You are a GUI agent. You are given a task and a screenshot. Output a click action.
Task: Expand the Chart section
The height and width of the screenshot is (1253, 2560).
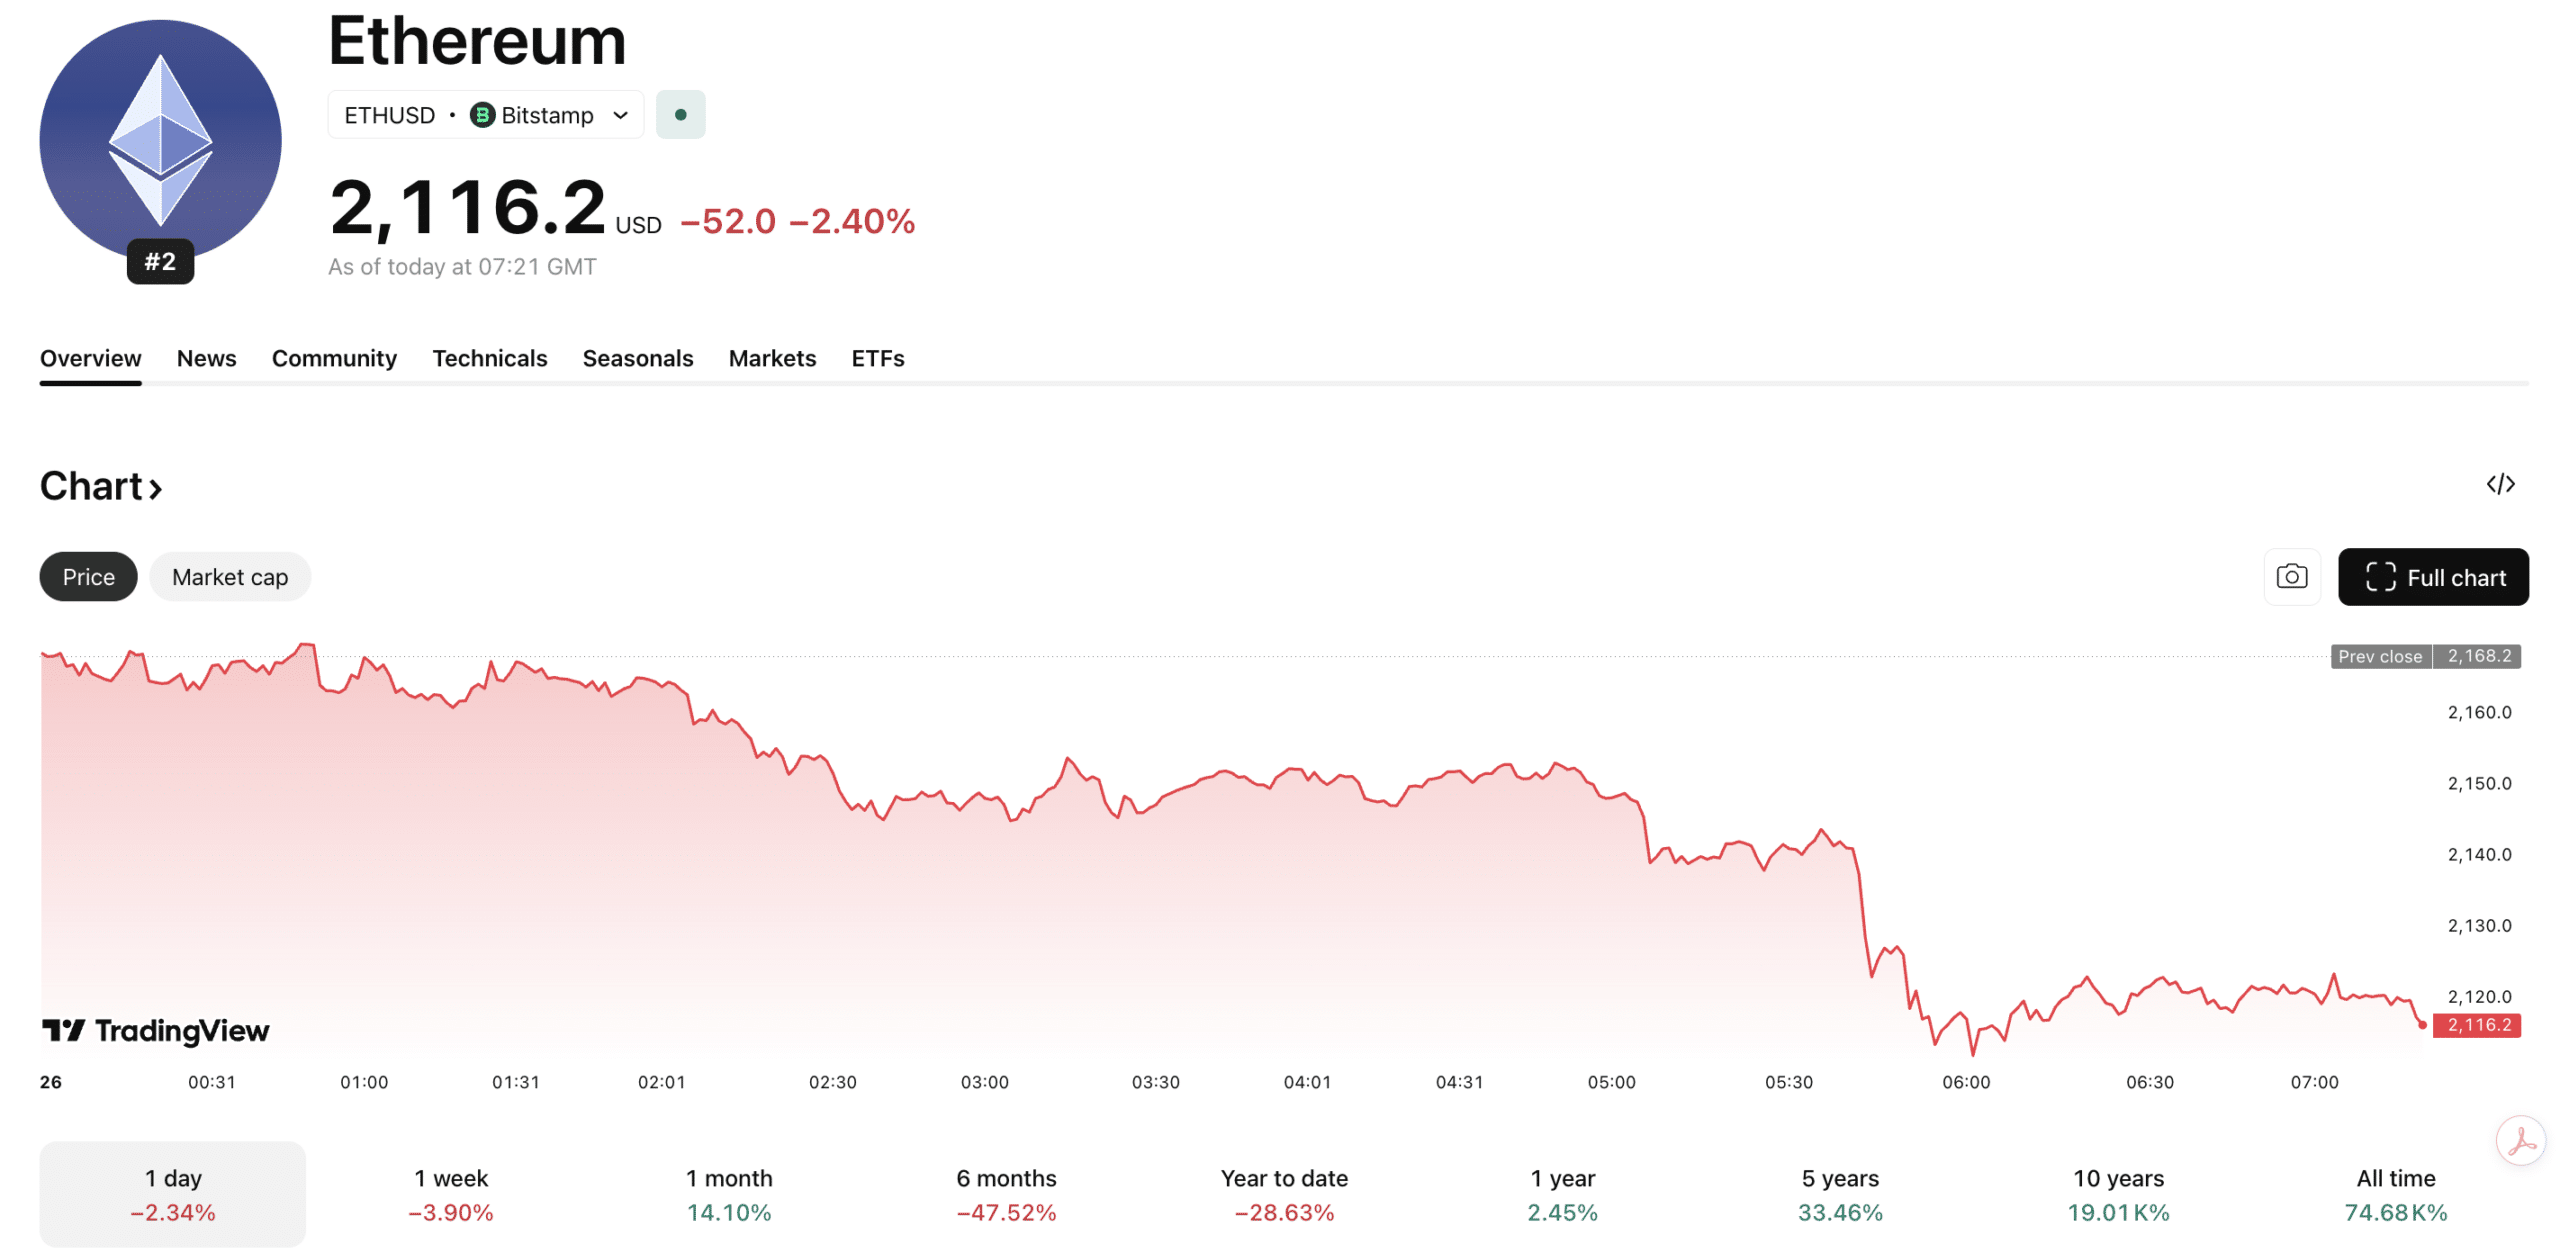tap(100, 485)
